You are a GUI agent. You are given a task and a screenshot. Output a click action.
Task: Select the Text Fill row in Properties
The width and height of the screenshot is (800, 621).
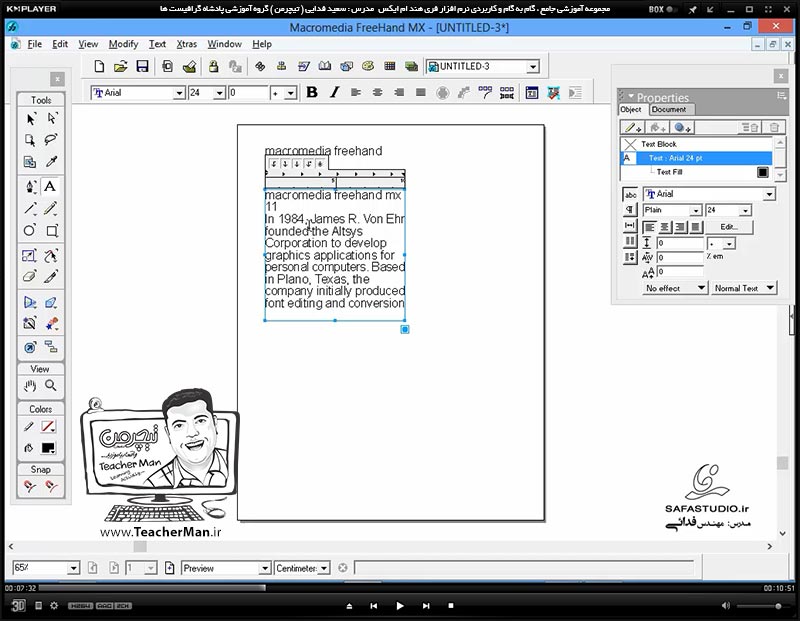tap(696, 172)
